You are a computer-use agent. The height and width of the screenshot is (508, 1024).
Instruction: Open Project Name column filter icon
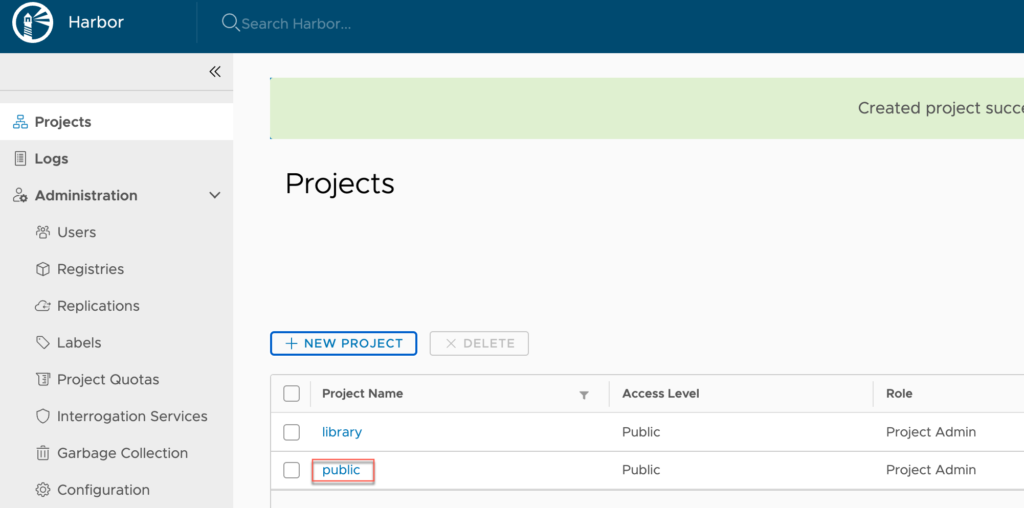(584, 395)
